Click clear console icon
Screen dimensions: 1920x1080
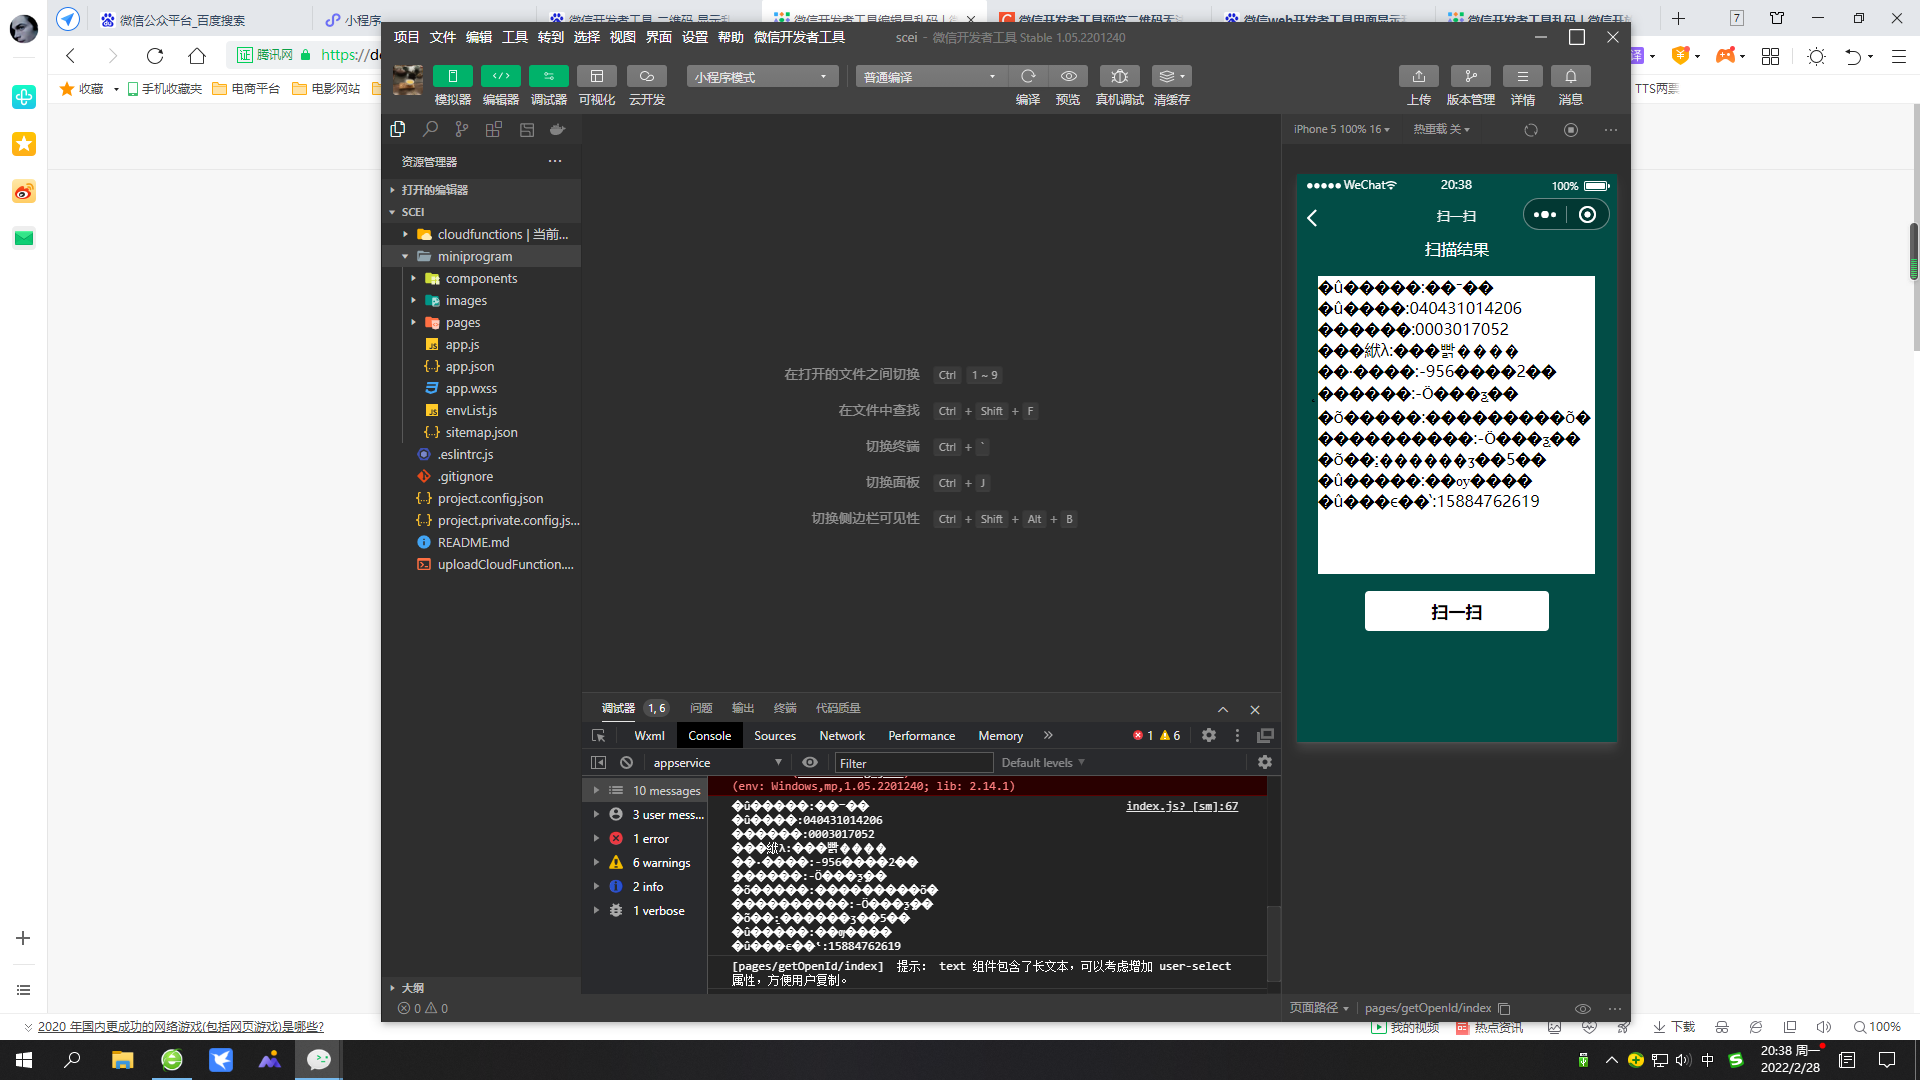[x=626, y=763]
